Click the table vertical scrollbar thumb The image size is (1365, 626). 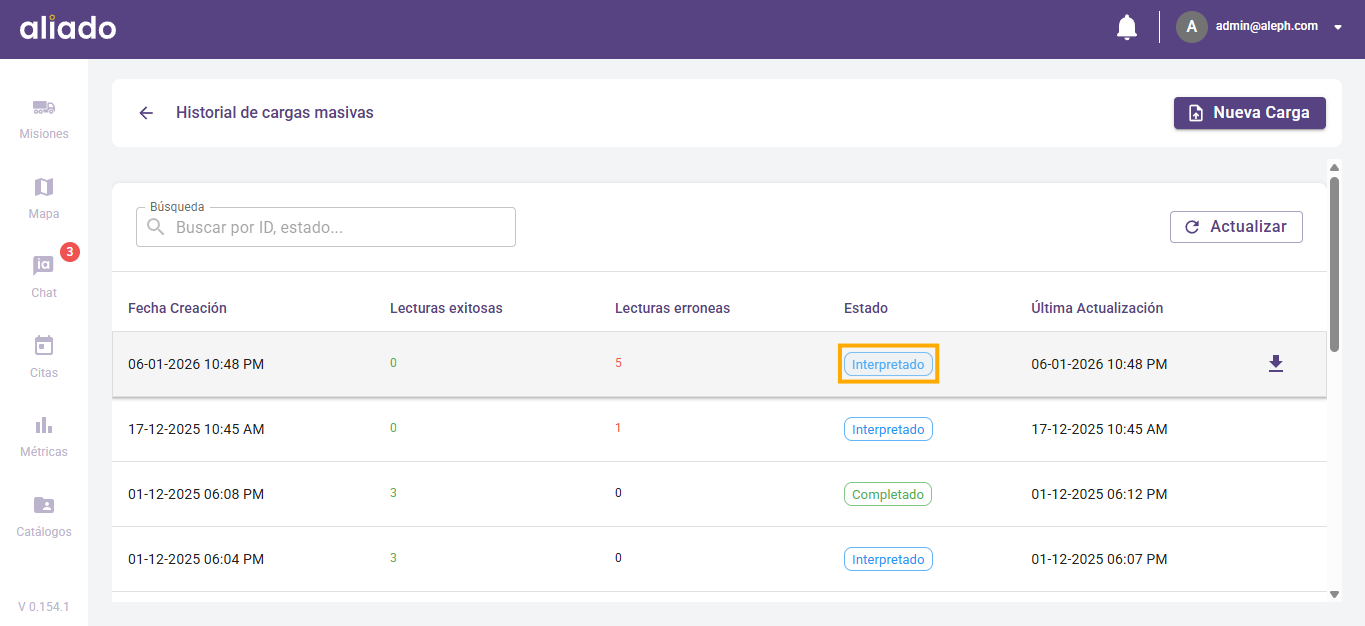[x=1334, y=263]
